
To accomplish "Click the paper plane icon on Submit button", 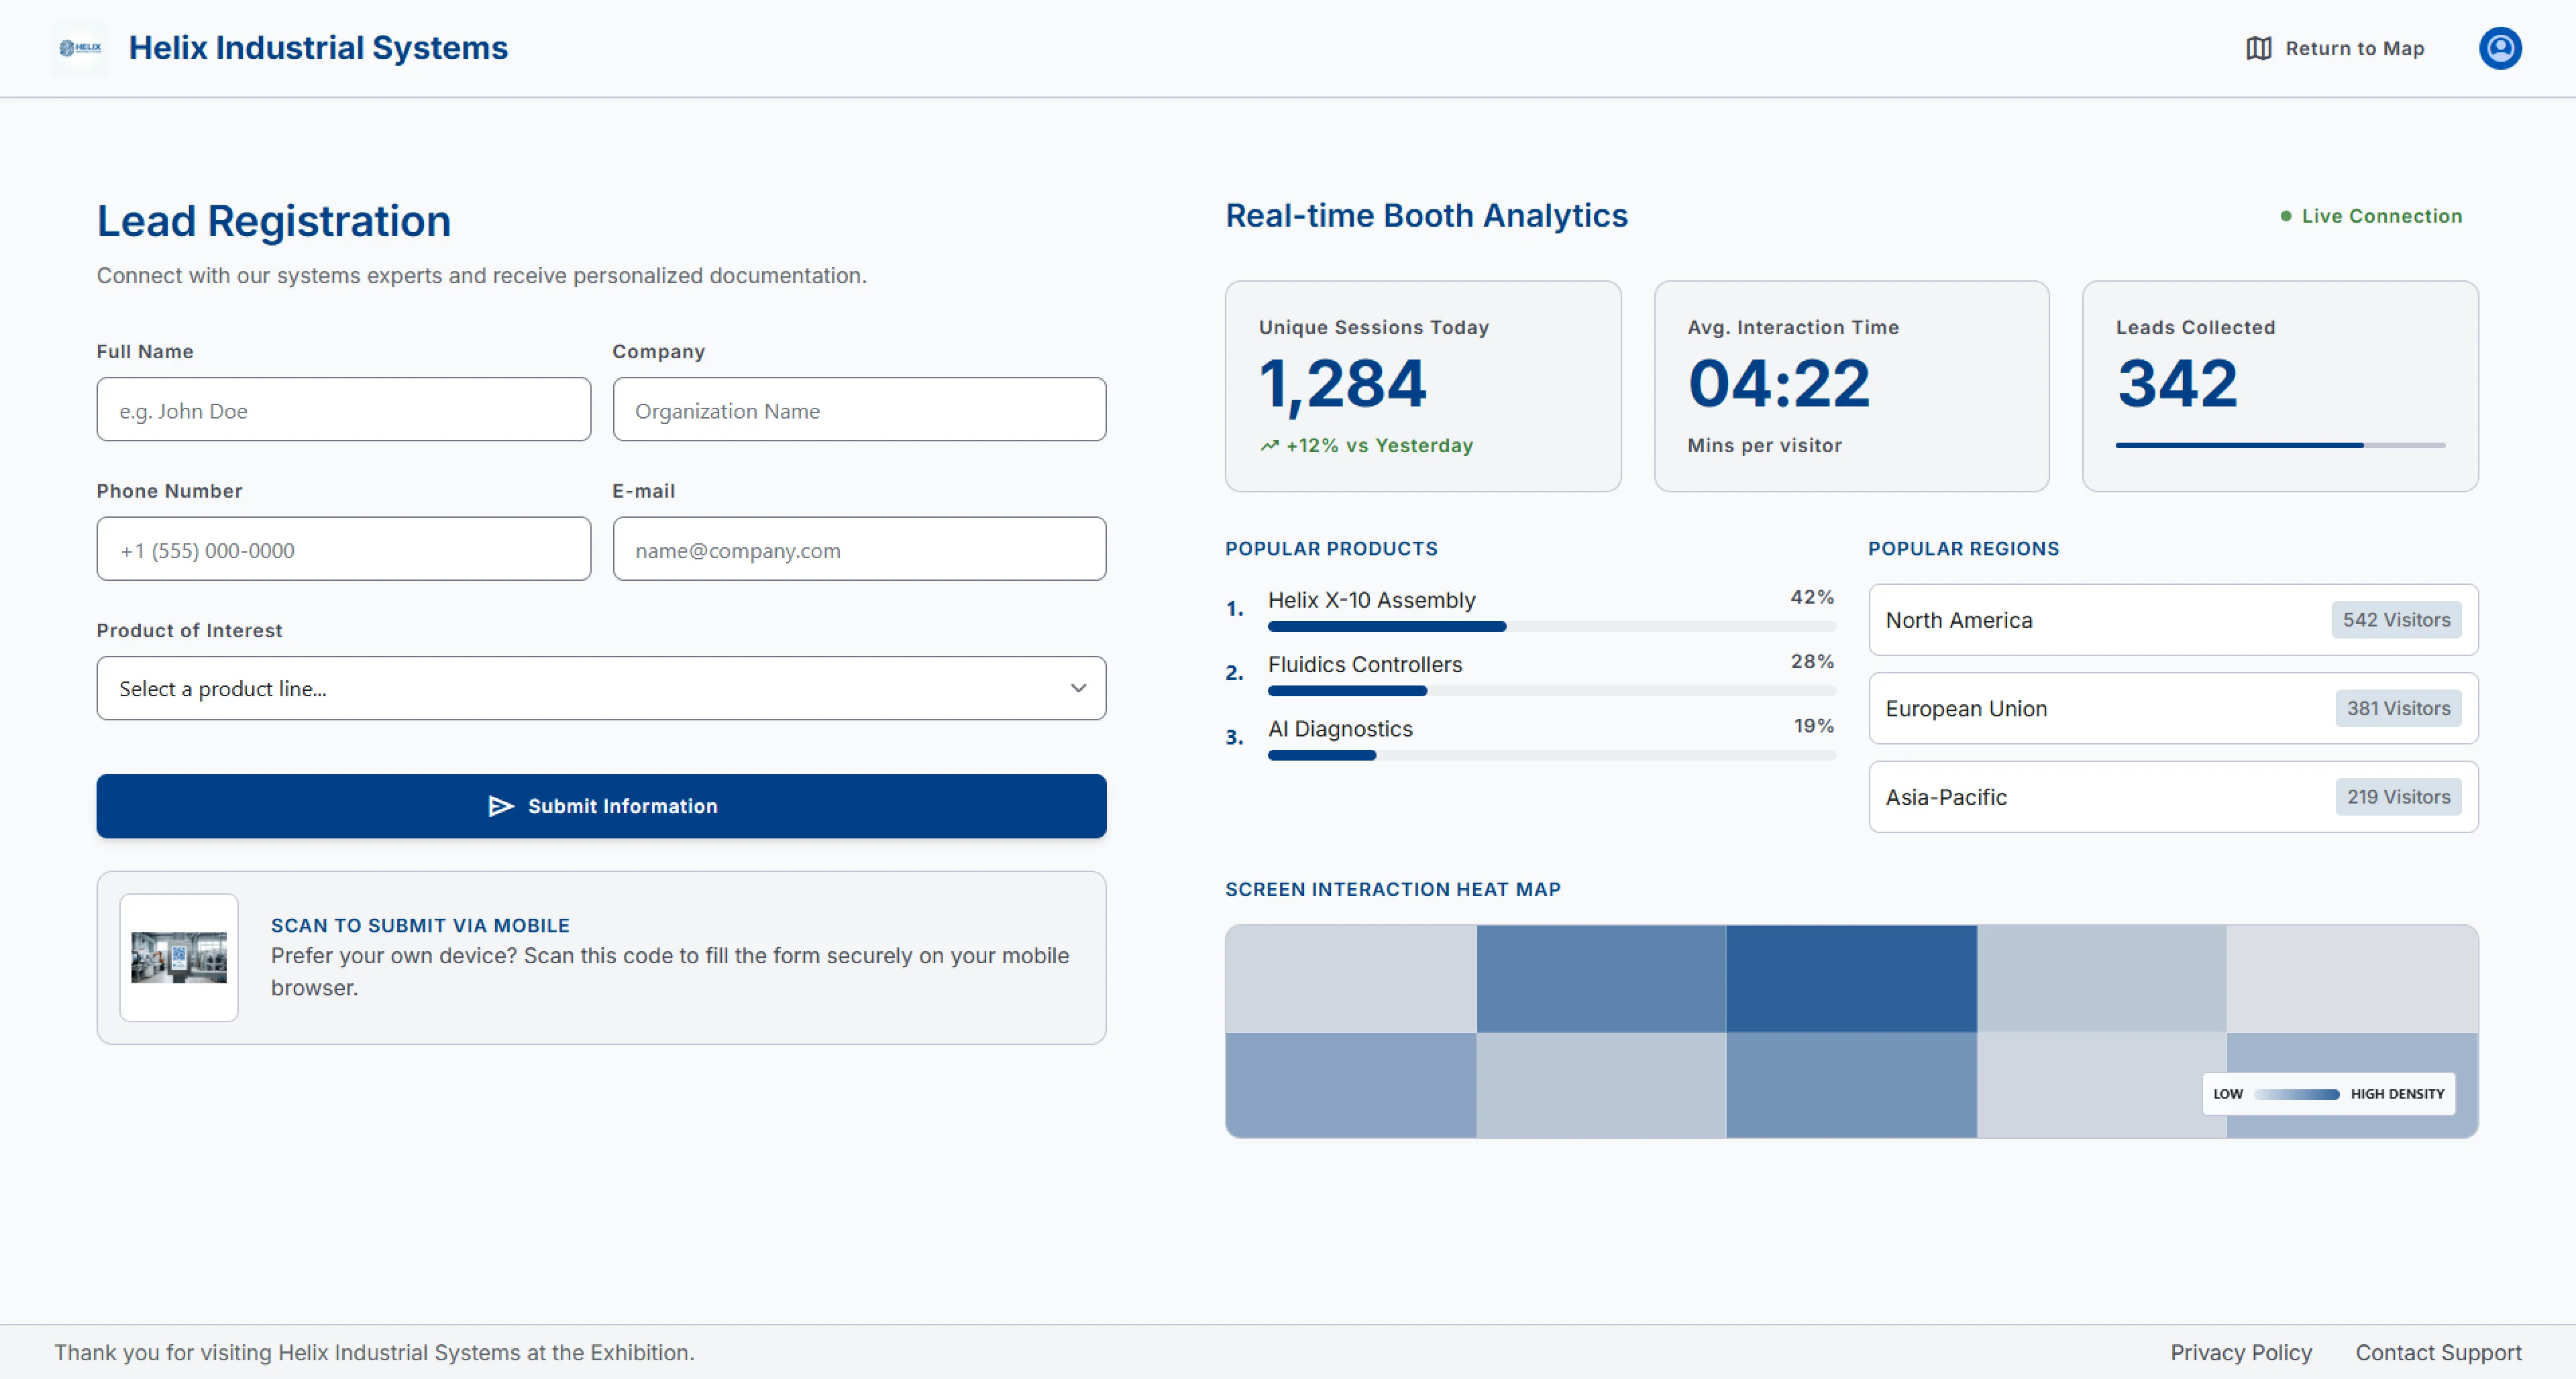I will pyautogui.click(x=501, y=806).
